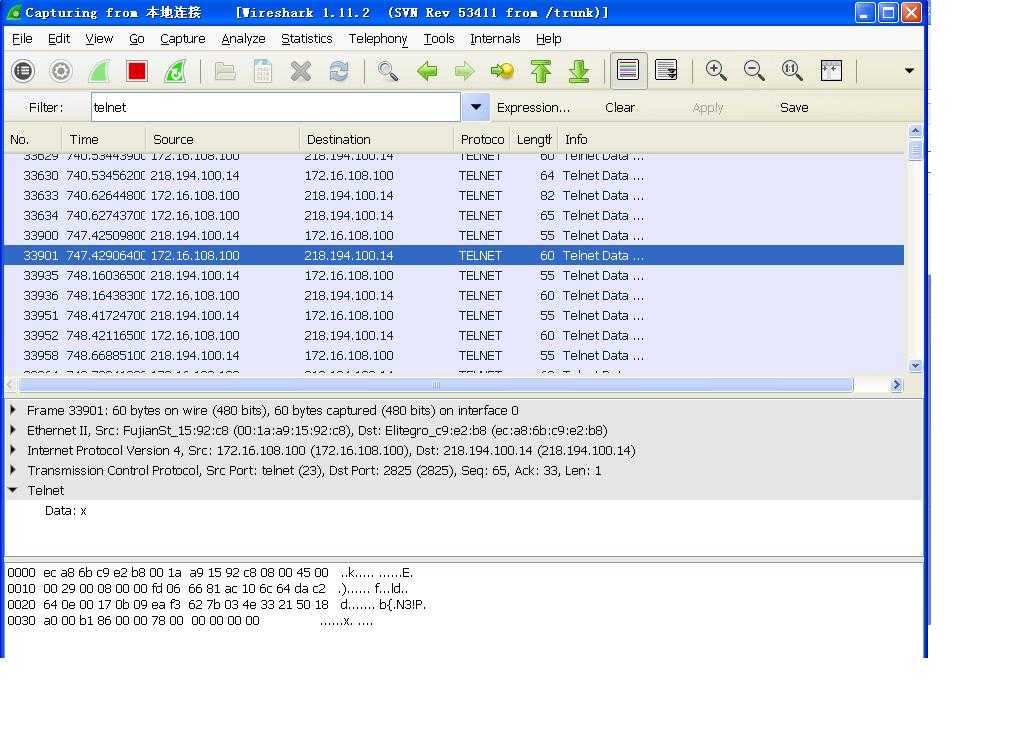The image size is (1024, 738).
Task: Sort by the Destination column header
Action: click(x=376, y=139)
